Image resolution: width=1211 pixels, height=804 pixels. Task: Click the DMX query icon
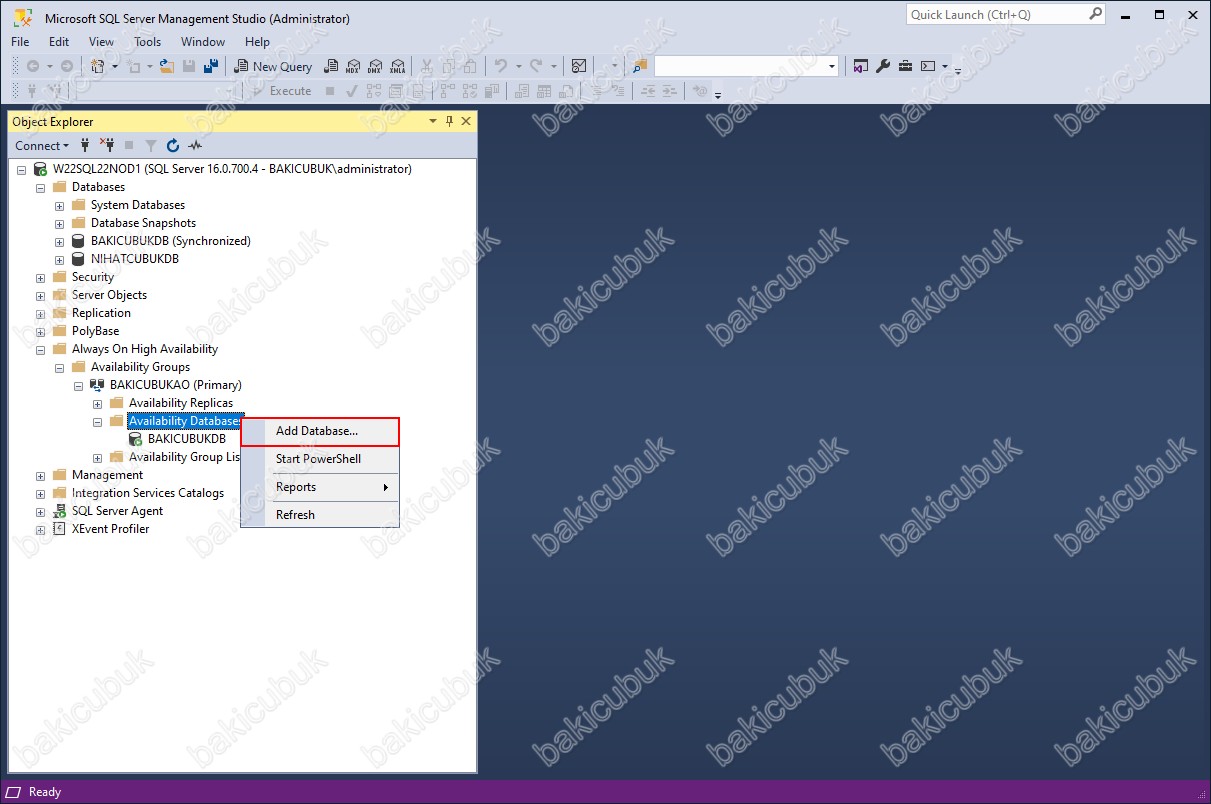[x=375, y=66]
